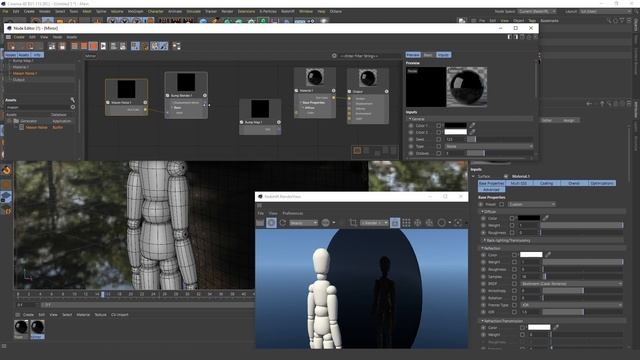Toggle the IOR checkbox under Reflection
This screenshot has width=640, height=360.
tap(514, 312)
